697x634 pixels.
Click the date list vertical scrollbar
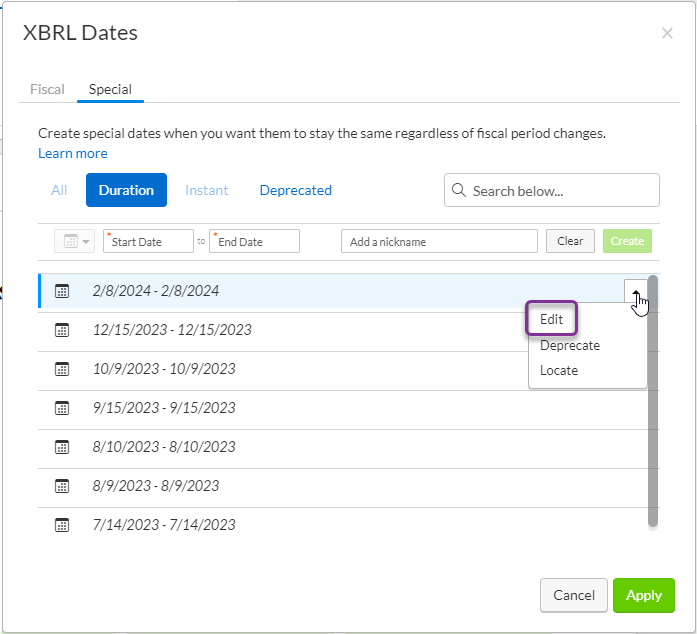pyautogui.click(x=653, y=401)
